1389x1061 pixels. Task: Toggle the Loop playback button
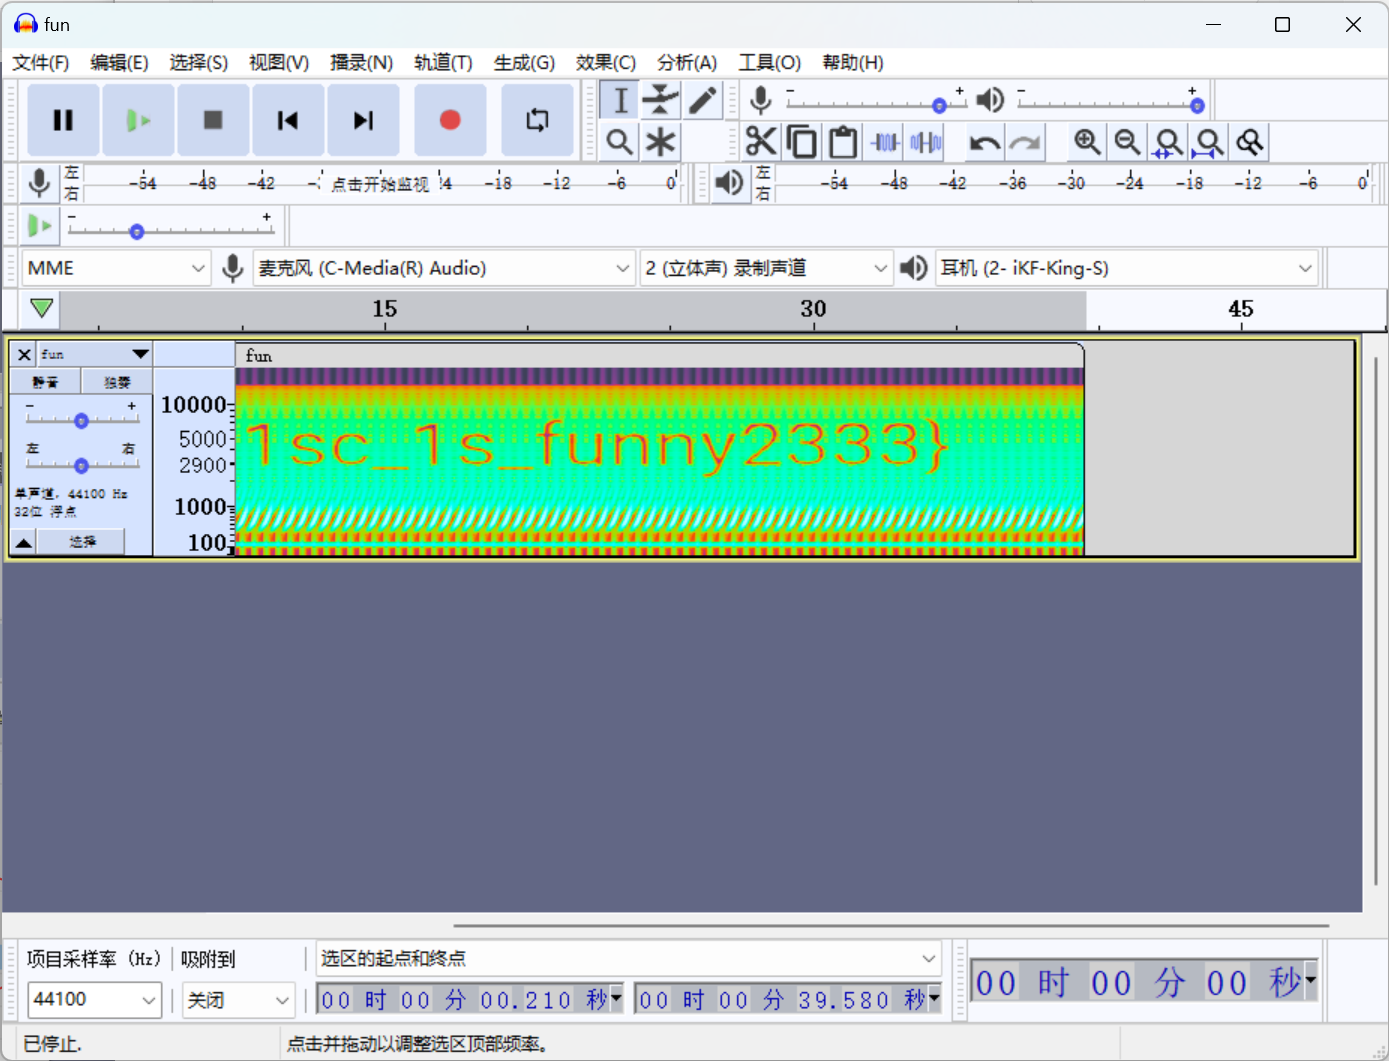point(537,120)
